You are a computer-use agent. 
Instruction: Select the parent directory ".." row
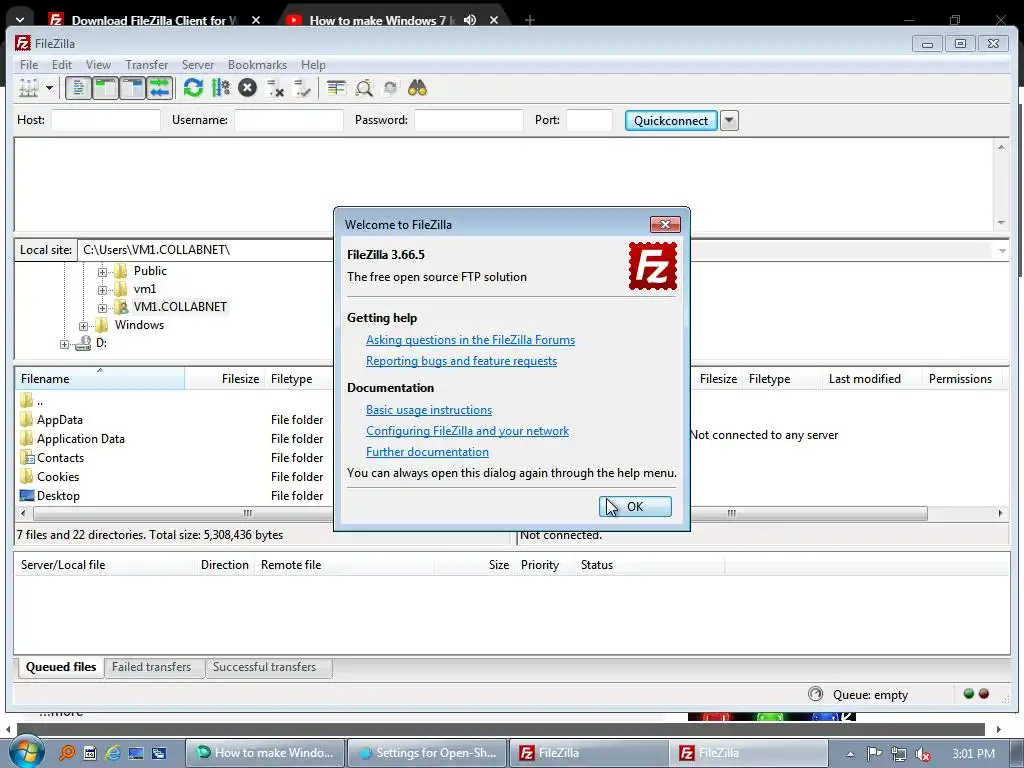tap(173, 401)
